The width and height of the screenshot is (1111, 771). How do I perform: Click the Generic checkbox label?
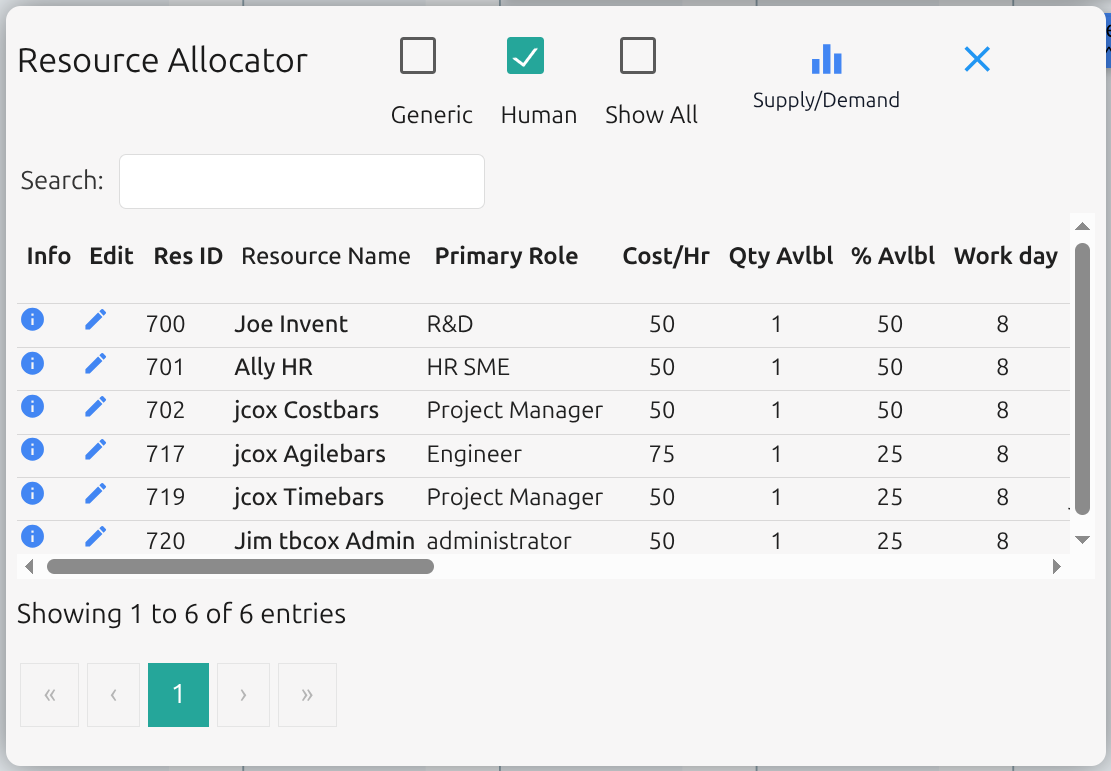(x=432, y=116)
